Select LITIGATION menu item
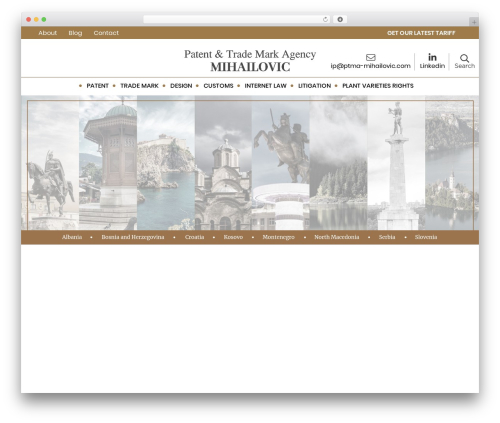Screen dimensions: 500x423 (x=314, y=86)
